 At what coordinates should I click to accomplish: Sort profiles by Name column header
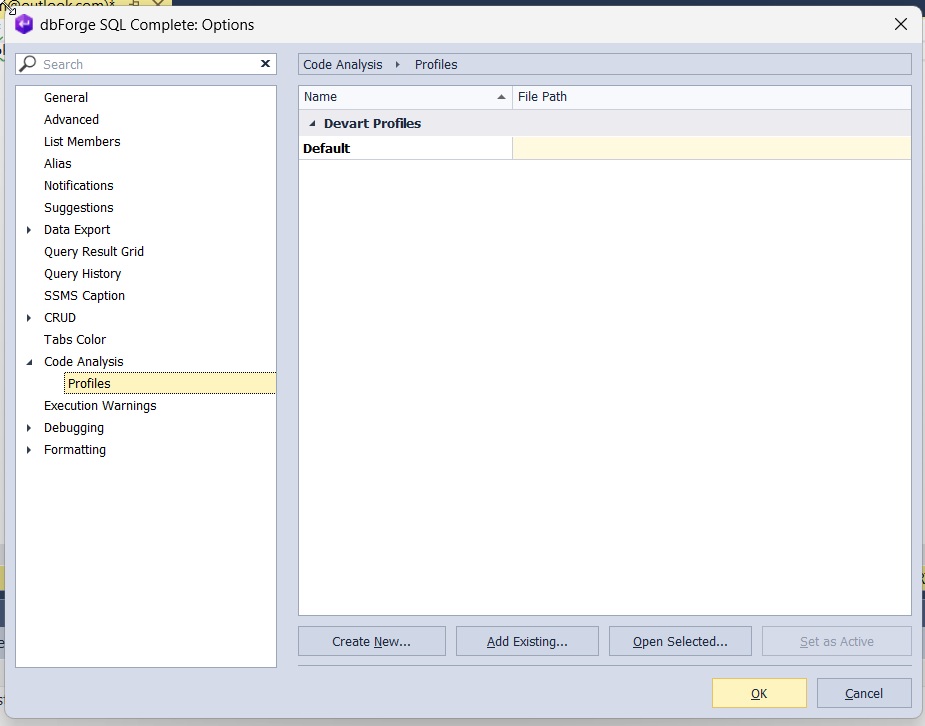[x=405, y=97]
